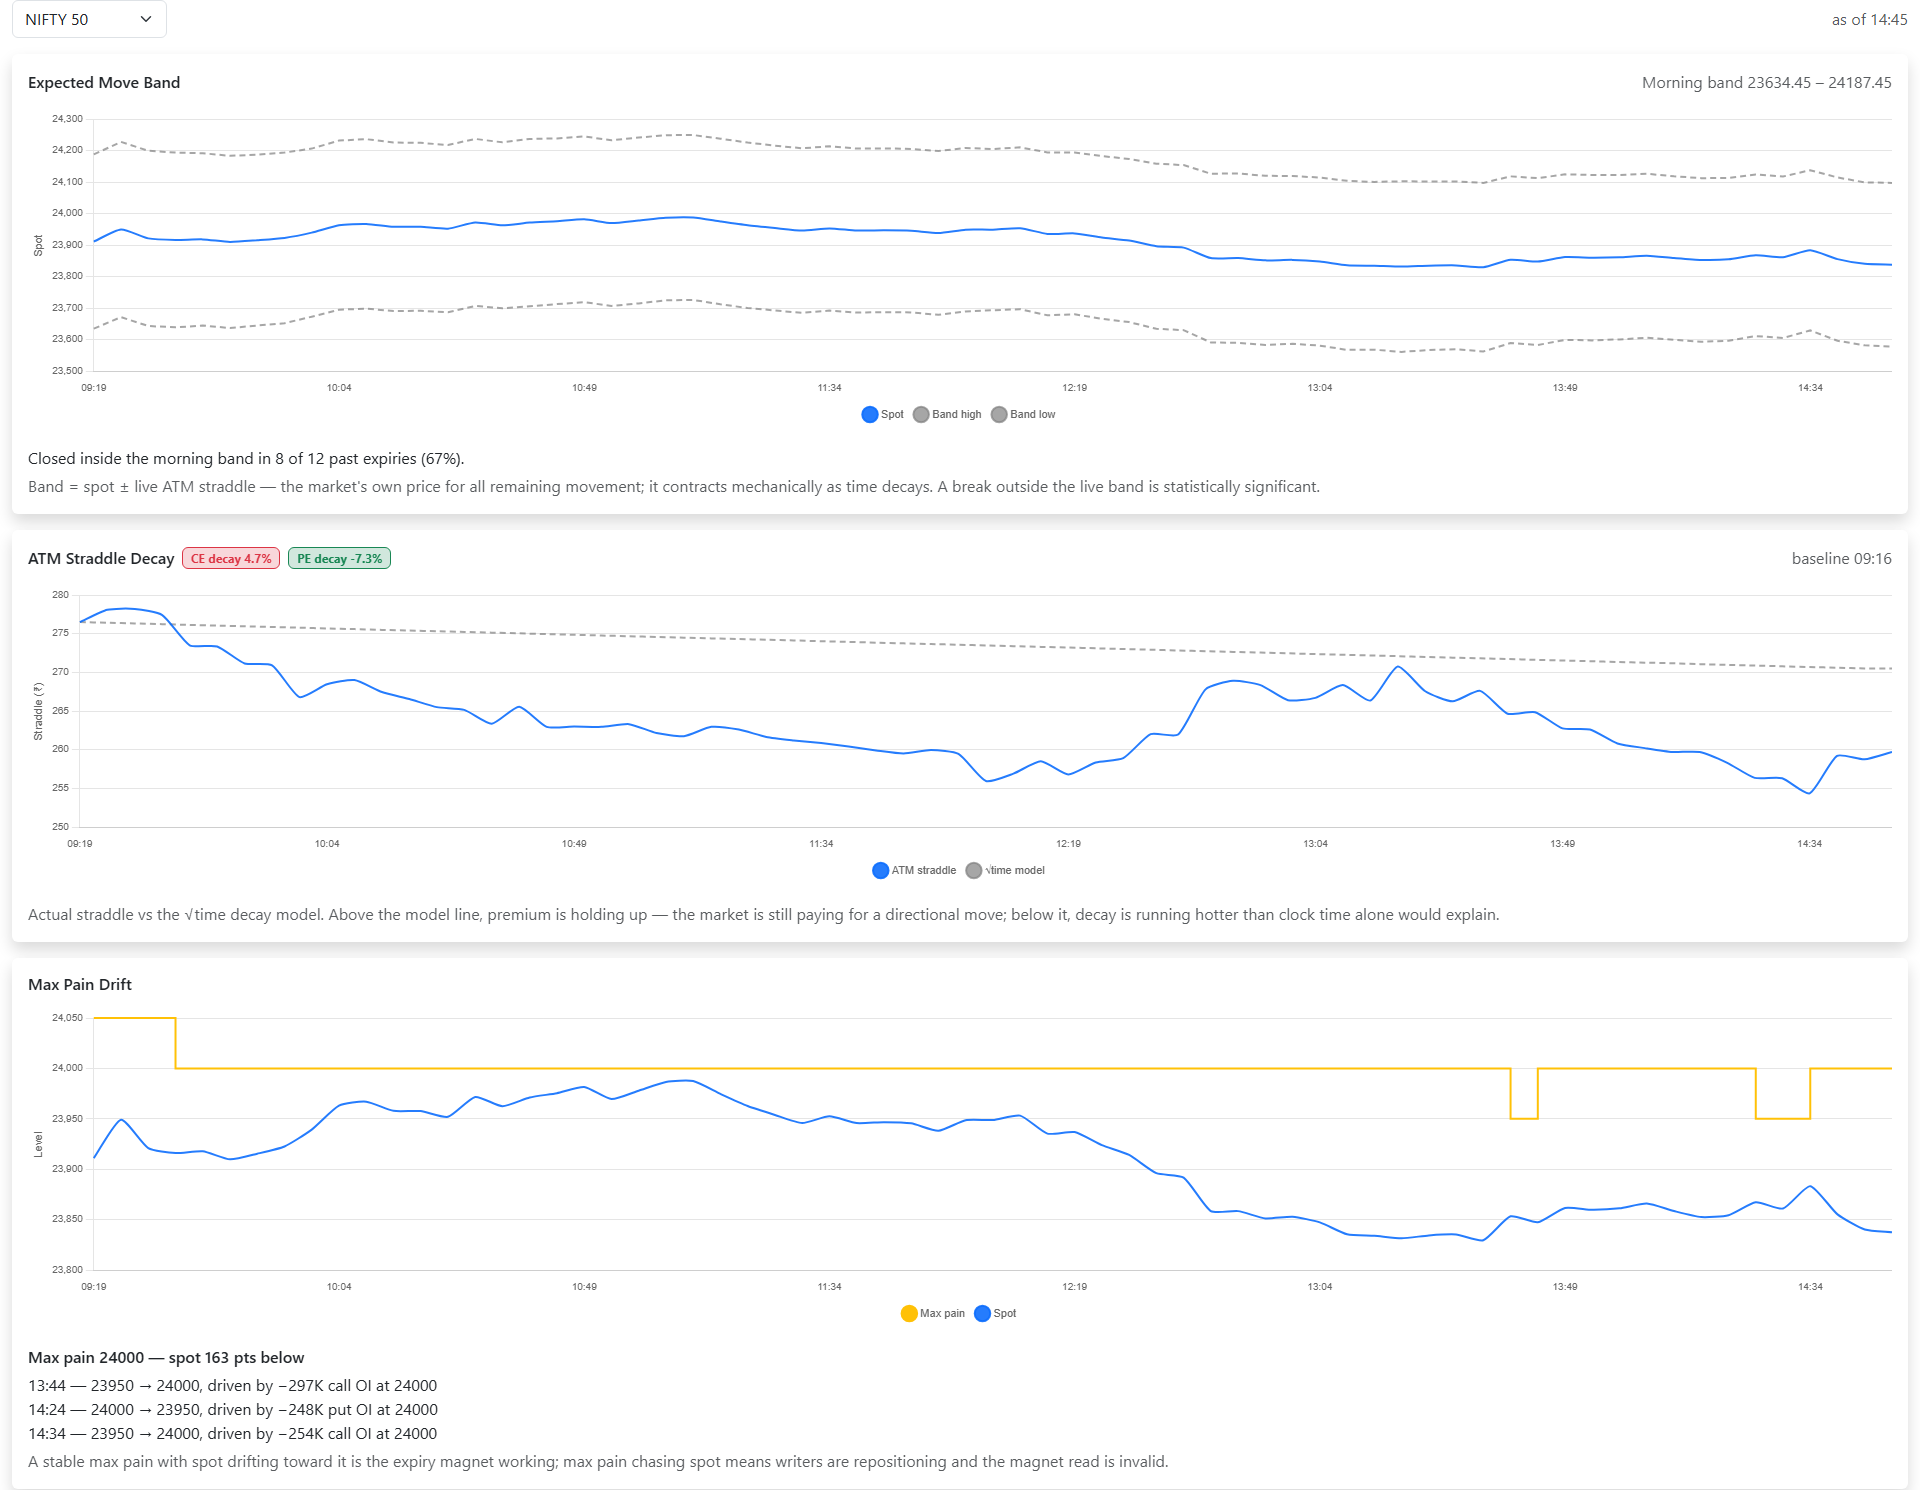Click the 10:49 x-axis tick in Expected Move Band
Viewport: 1920px width, 1490px height.
coord(584,387)
